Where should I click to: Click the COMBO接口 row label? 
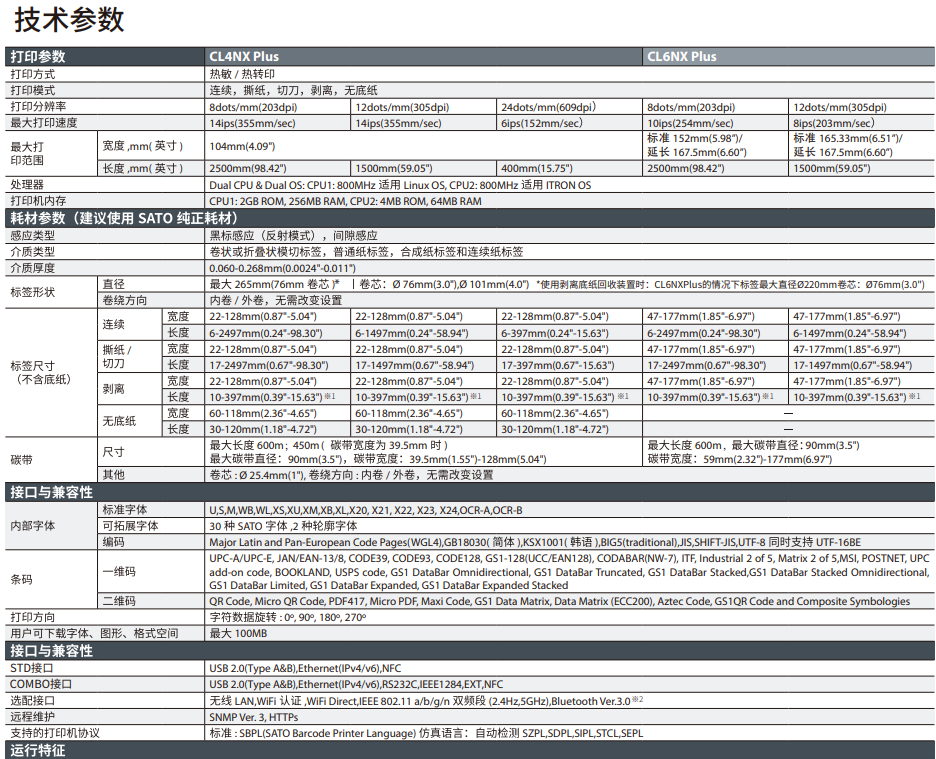[41, 684]
